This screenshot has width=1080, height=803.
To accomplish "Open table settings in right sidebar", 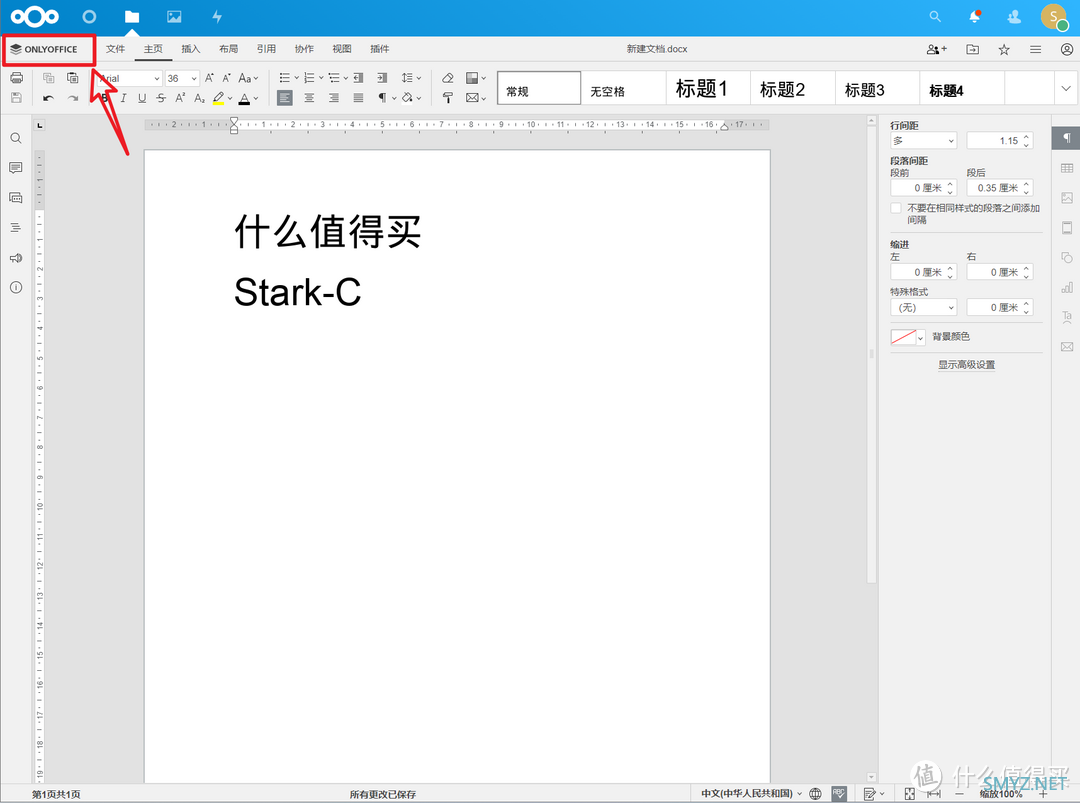I will point(1067,168).
